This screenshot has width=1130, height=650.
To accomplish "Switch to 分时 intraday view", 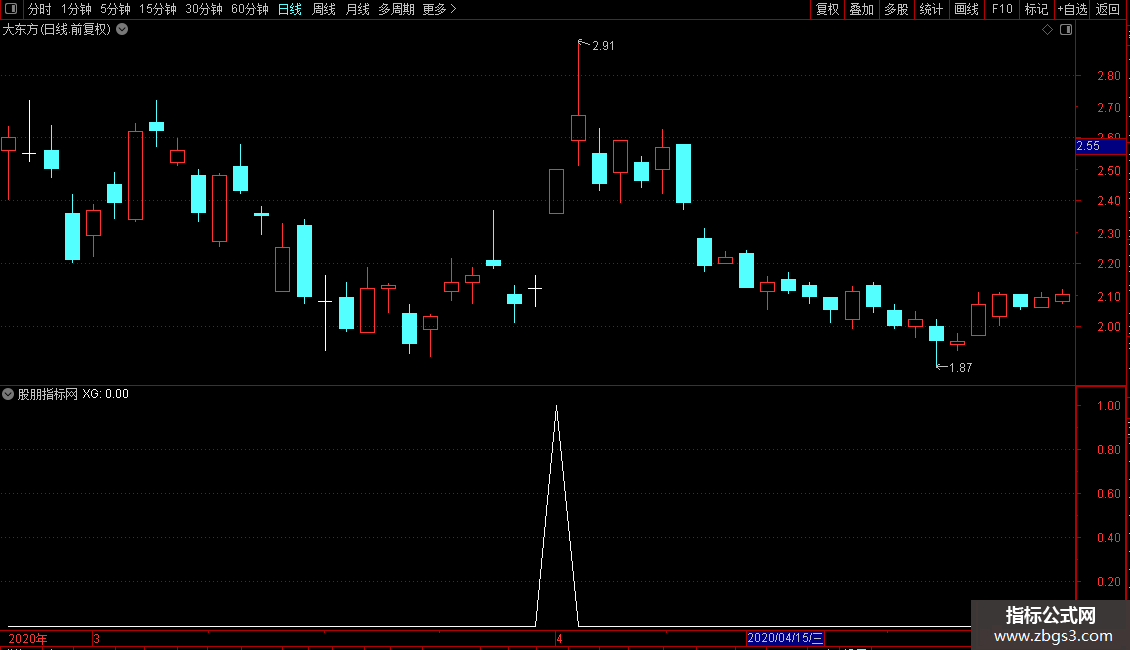I will point(40,9).
